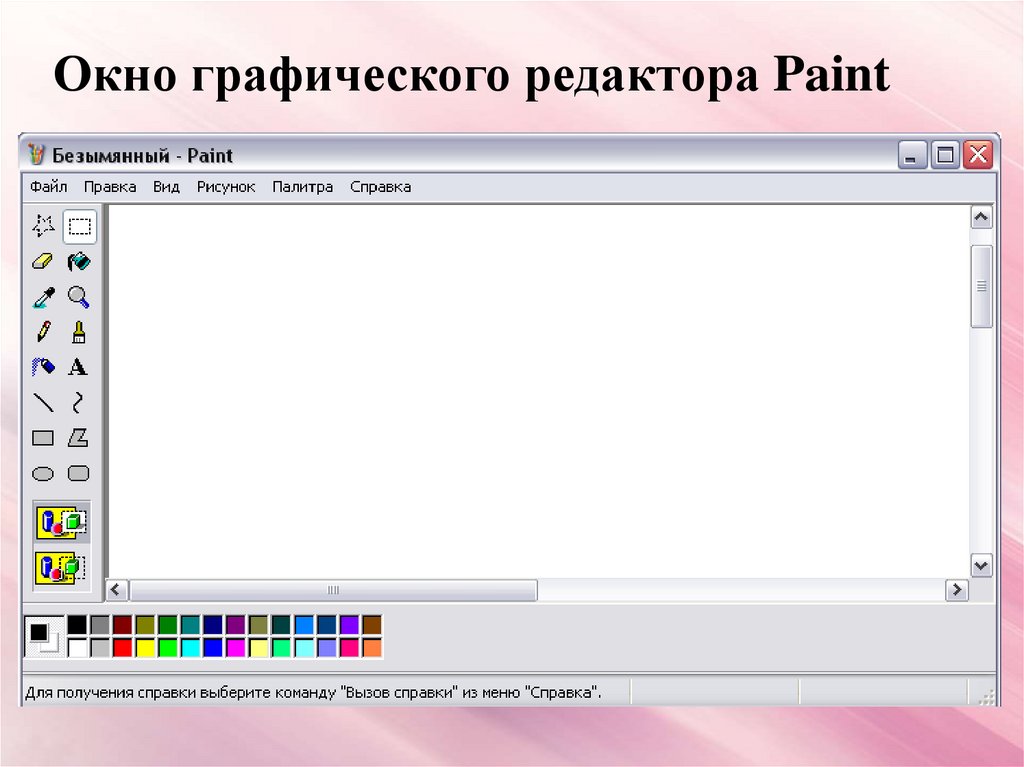Choose the Airbrush spray tool

point(43,367)
